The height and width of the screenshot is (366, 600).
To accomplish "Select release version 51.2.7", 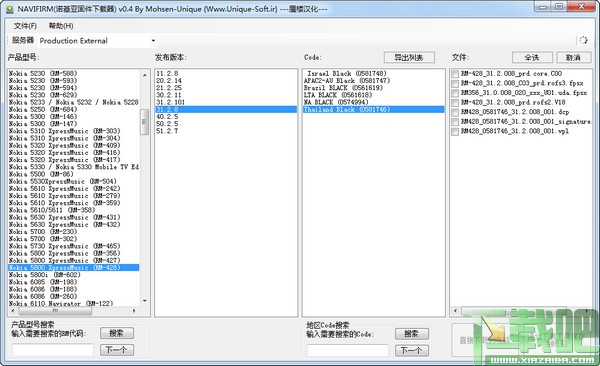I will click(x=226, y=131).
